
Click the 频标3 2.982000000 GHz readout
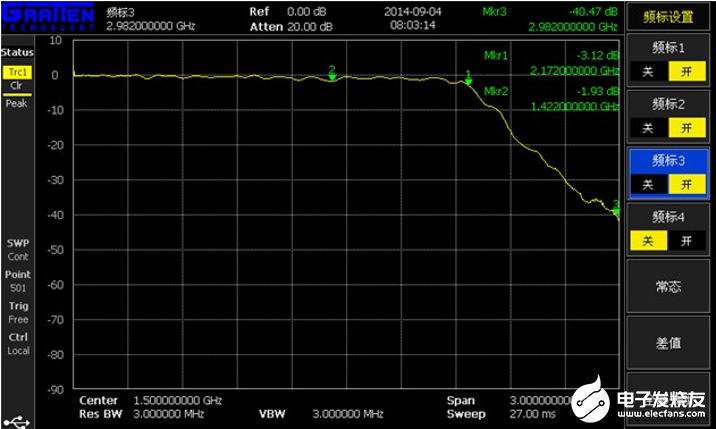(151, 19)
